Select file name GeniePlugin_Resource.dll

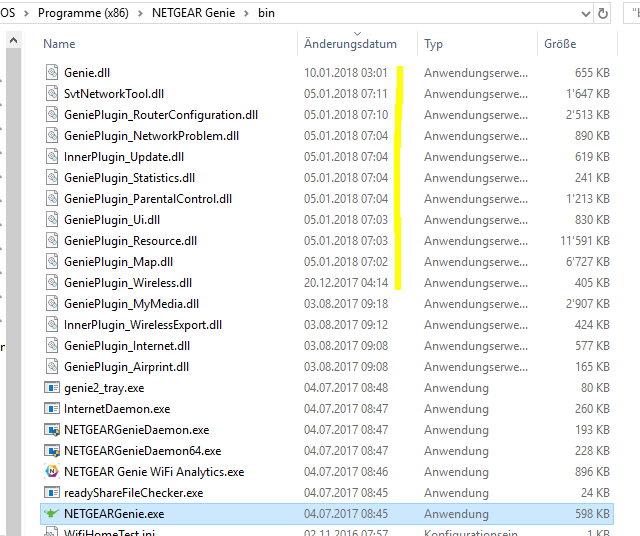pyautogui.click(x=131, y=241)
